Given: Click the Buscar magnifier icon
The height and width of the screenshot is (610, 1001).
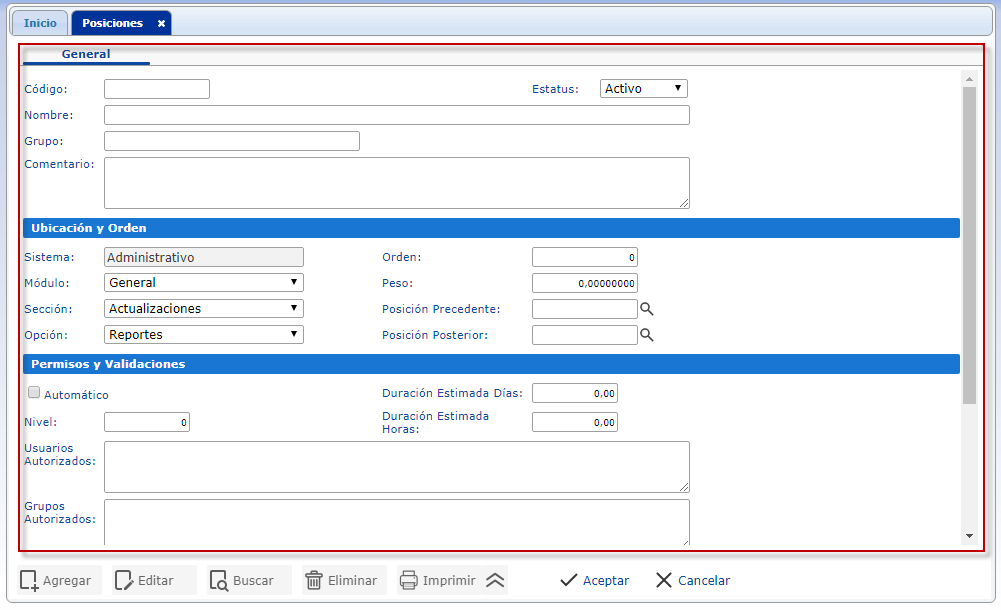Looking at the screenshot, I should tap(219, 581).
